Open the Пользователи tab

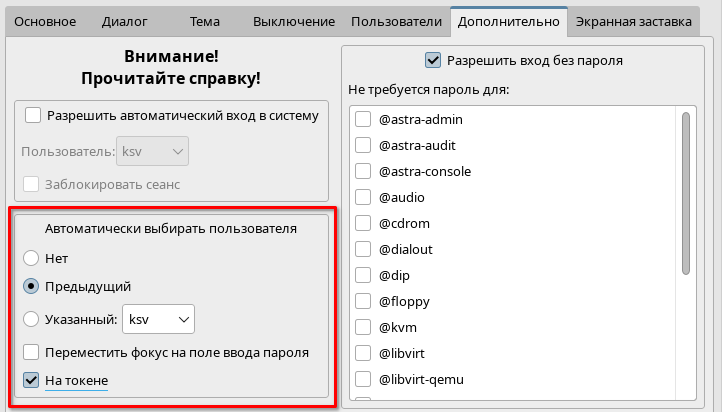[x=396, y=20]
